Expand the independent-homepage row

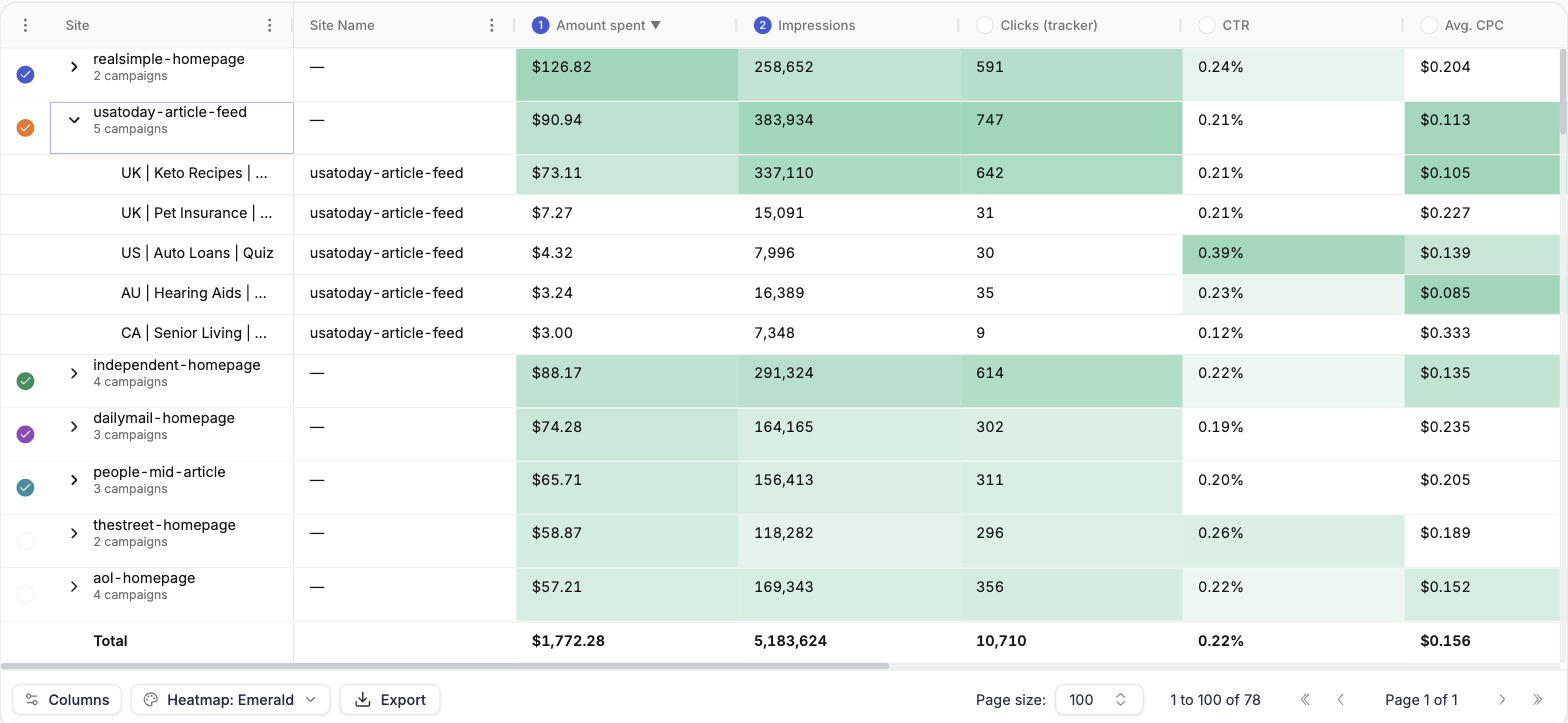click(x=74, y=373)
